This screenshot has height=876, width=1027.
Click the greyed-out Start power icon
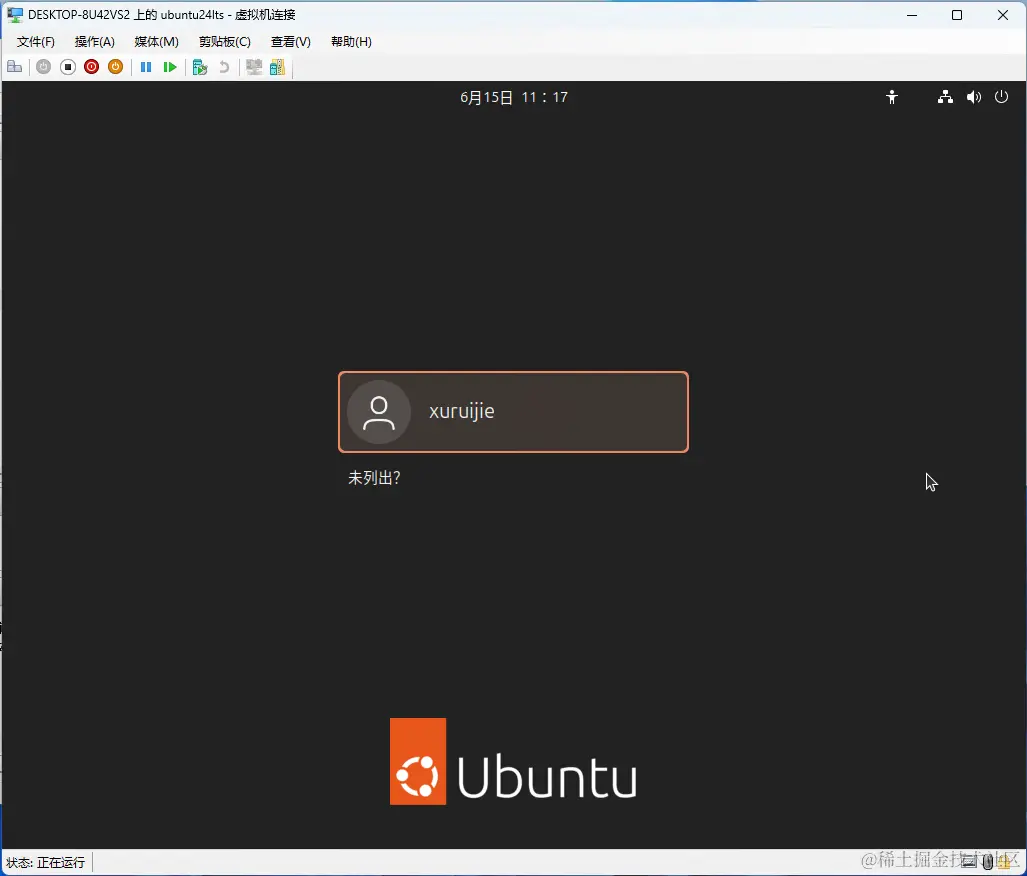point(43,67)
